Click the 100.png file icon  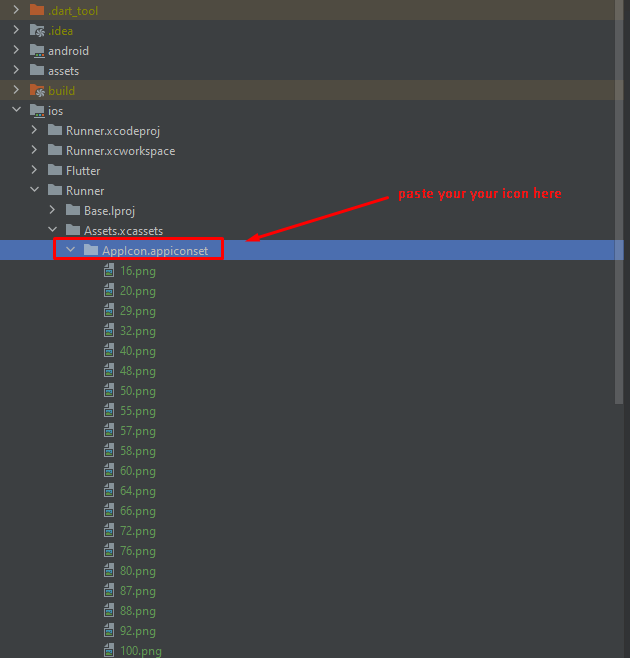click(110, 650)
